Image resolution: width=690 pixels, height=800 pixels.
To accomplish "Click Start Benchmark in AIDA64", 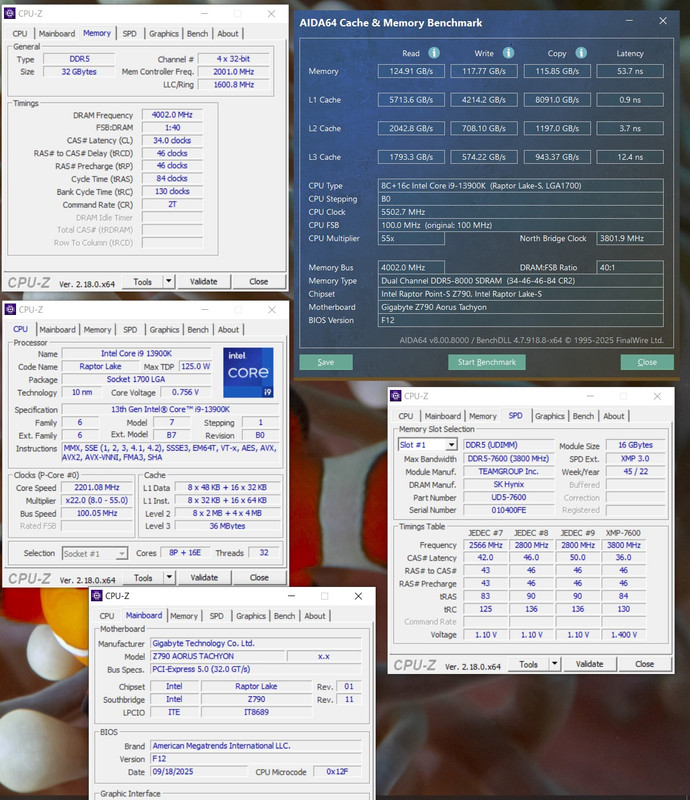I will click(x=487, y=362).
